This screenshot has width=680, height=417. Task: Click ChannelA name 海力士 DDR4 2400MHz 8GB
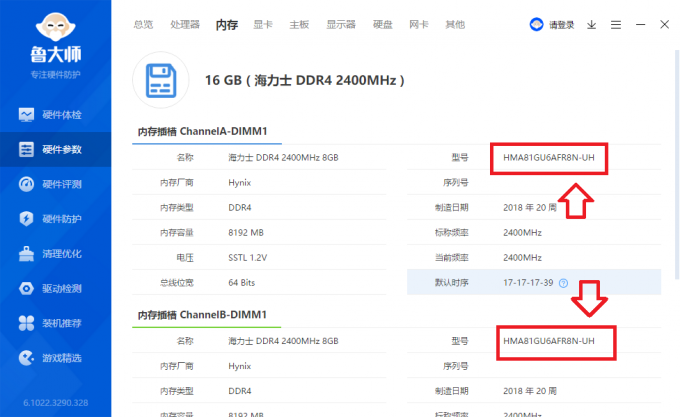283,158
